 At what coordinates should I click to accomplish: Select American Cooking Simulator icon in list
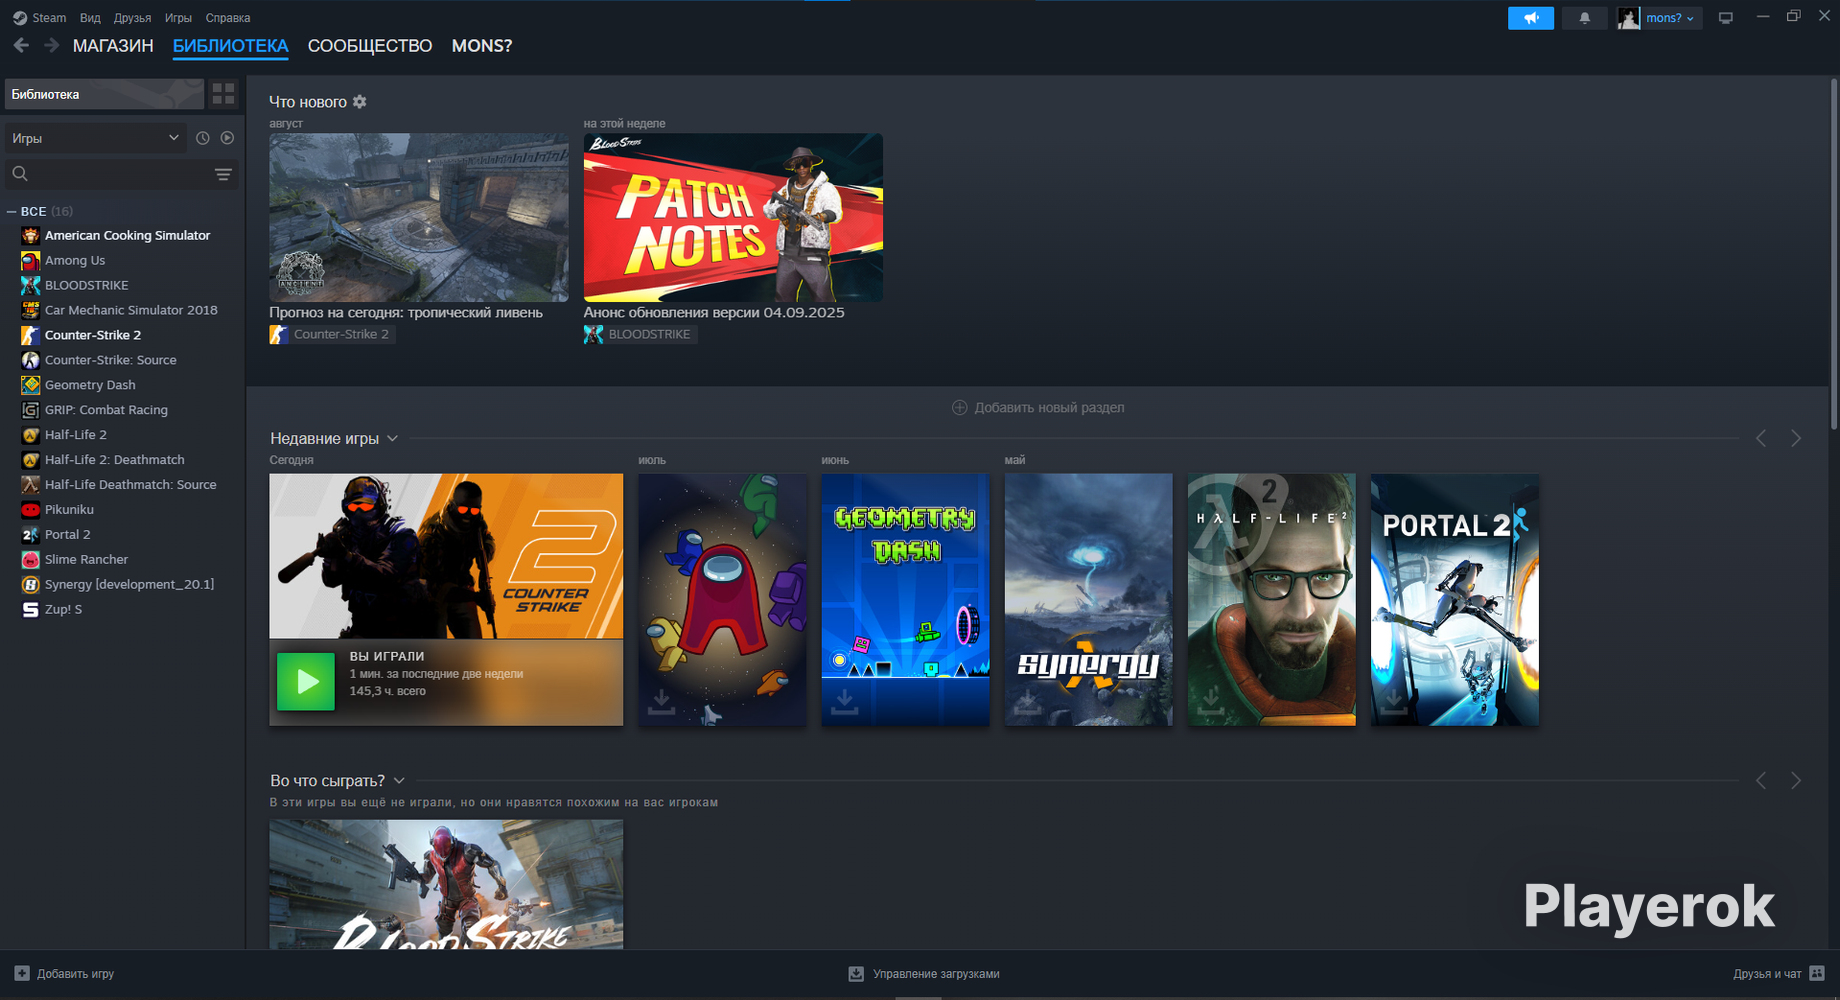[31, 236]
